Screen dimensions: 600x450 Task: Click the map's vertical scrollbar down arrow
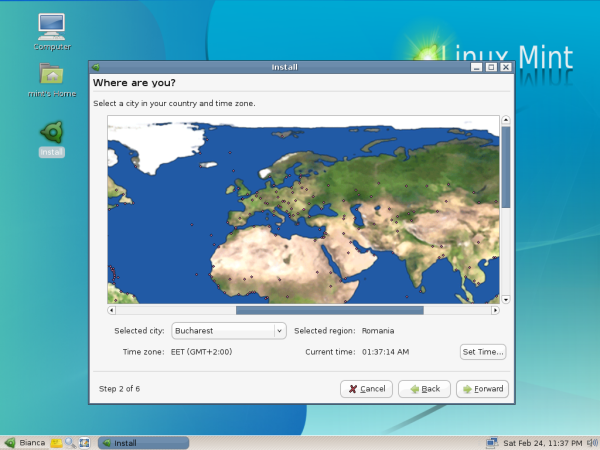coord(506,299)
